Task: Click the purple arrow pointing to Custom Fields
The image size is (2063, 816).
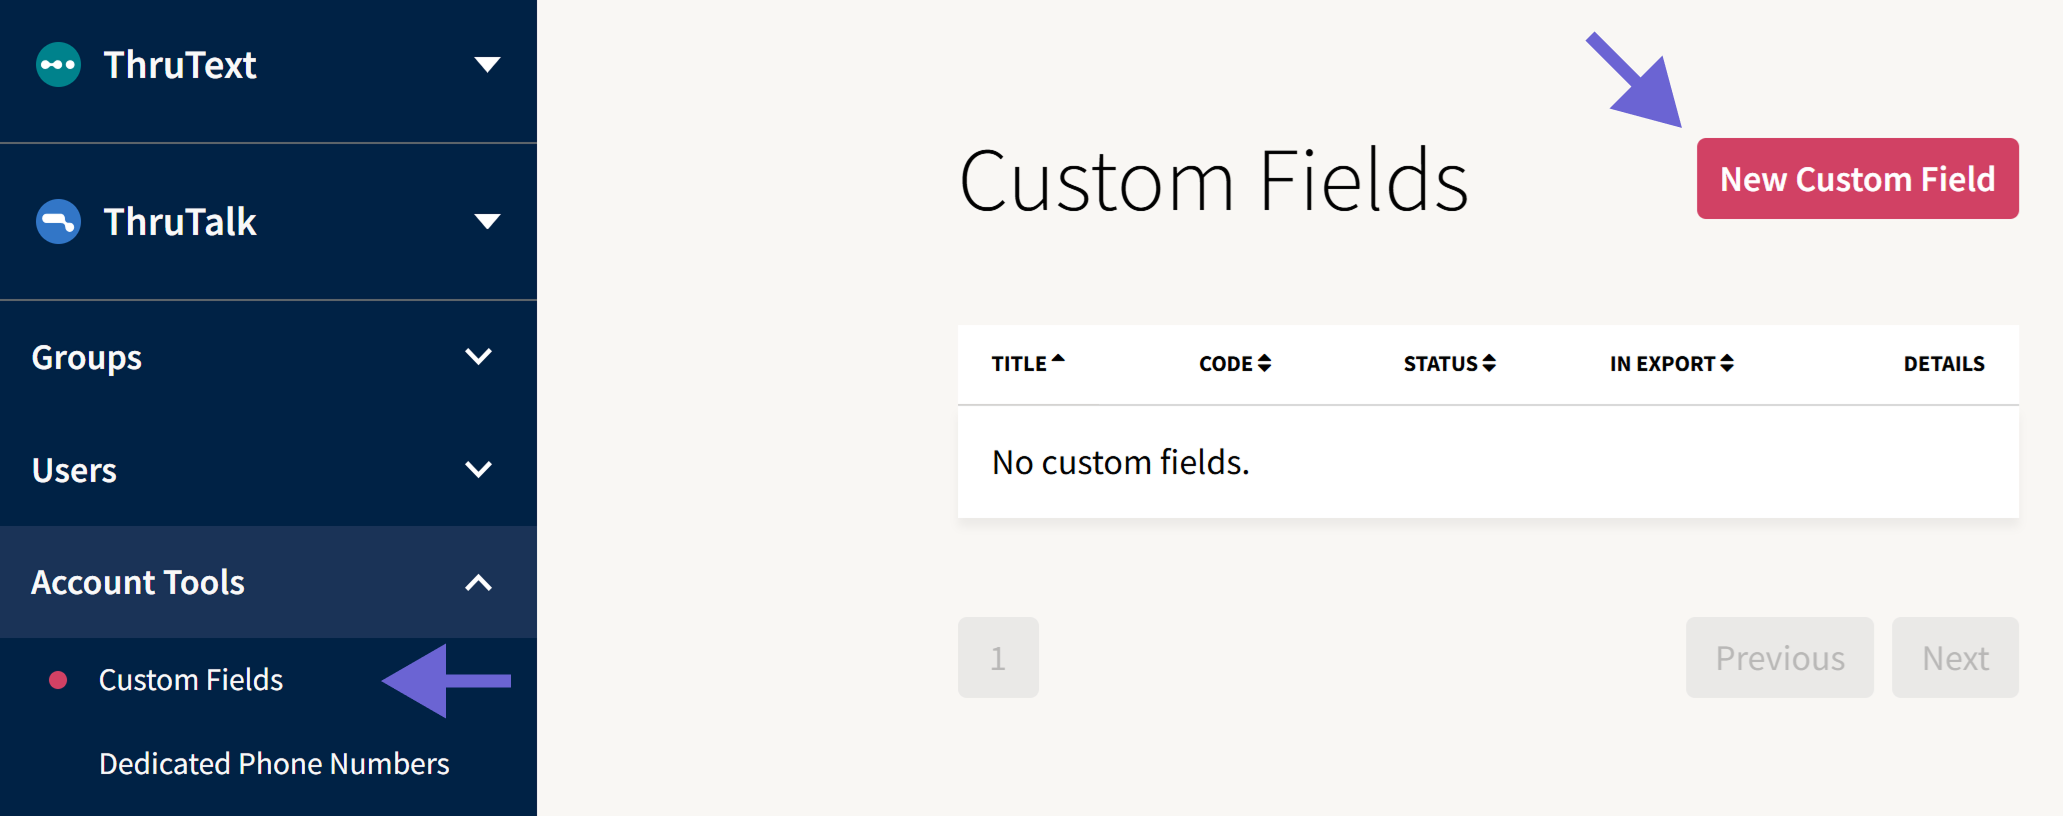Action: tap(446, 680)
